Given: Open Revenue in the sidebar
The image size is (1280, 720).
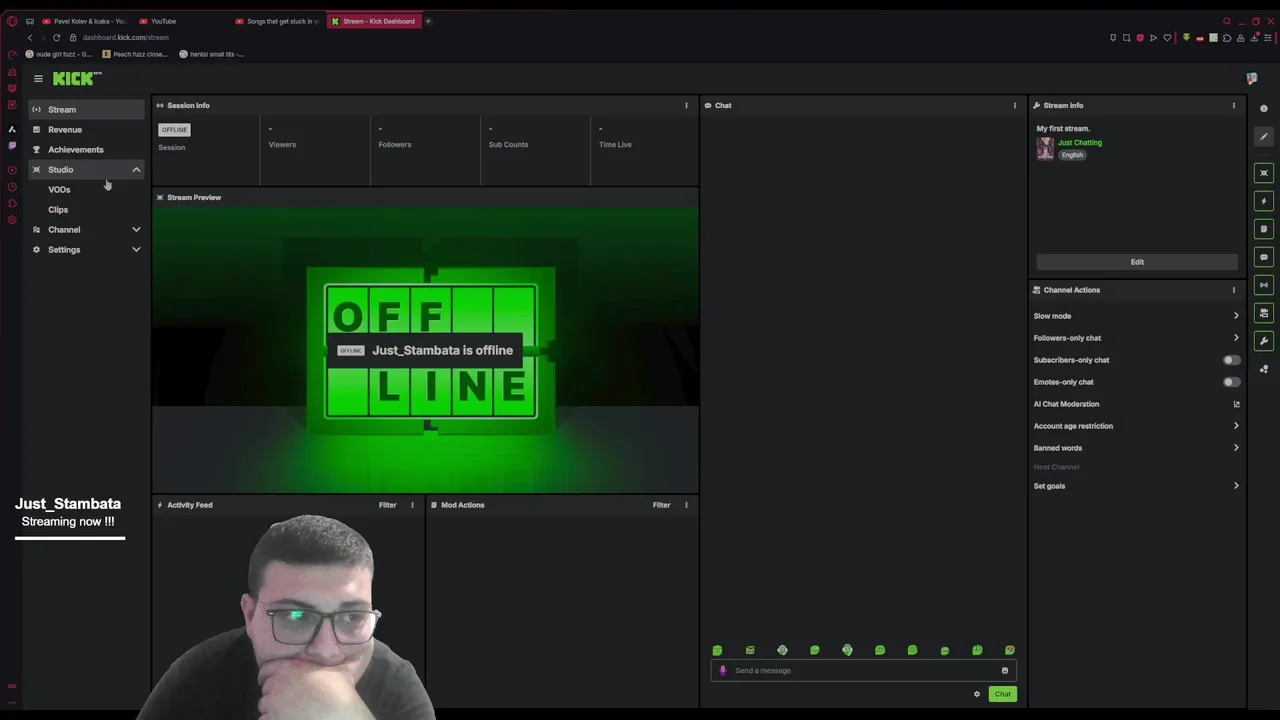Looking at the screenshot, I should point(86,130).
